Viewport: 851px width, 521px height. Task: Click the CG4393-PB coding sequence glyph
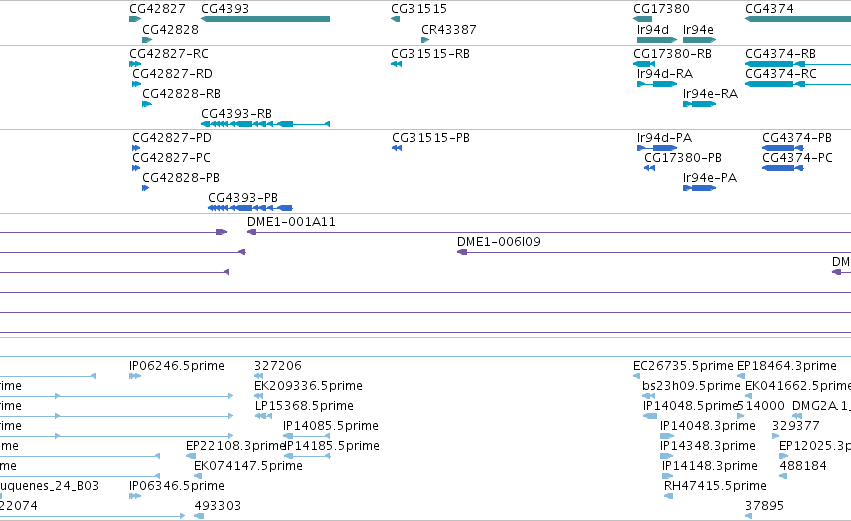tap(250, 208)
